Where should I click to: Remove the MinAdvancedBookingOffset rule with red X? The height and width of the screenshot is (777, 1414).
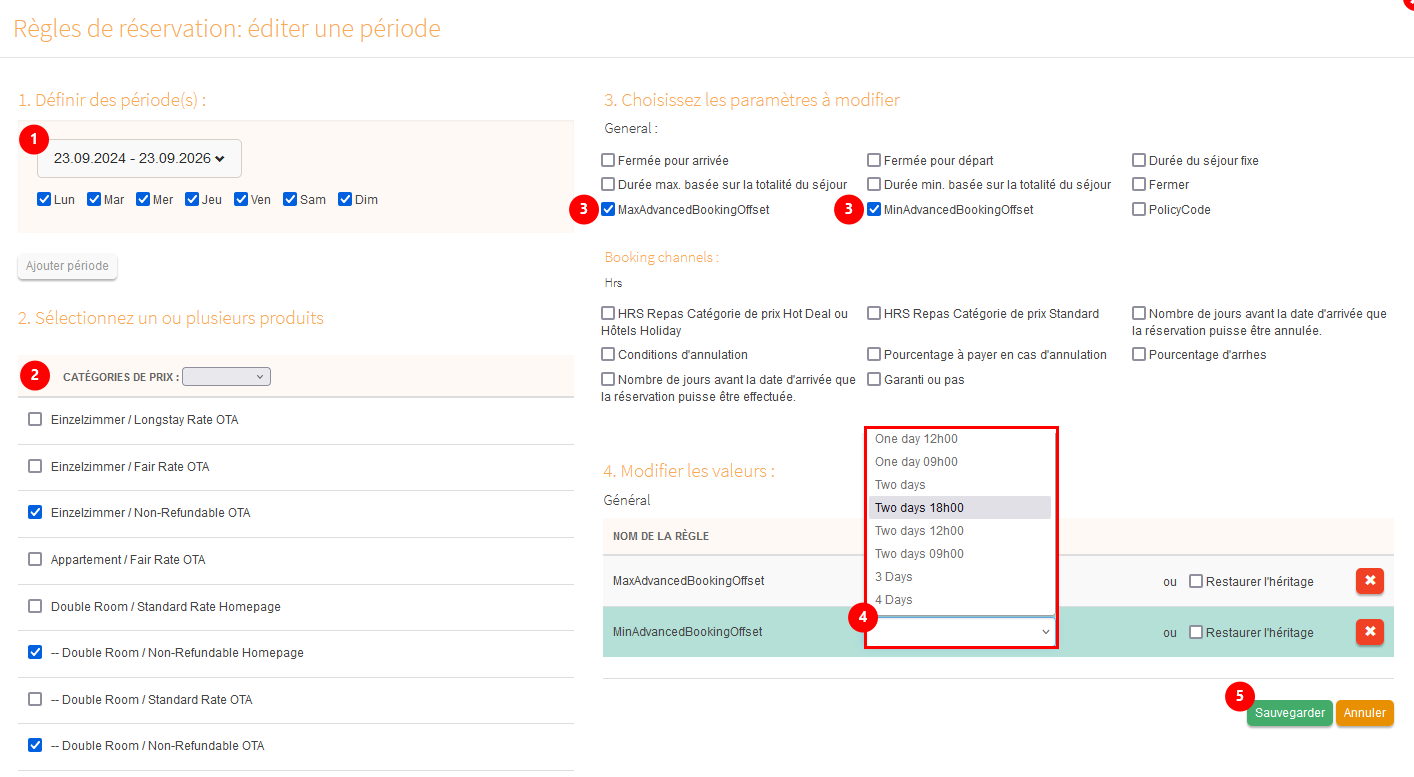(x=1369, y=632)
